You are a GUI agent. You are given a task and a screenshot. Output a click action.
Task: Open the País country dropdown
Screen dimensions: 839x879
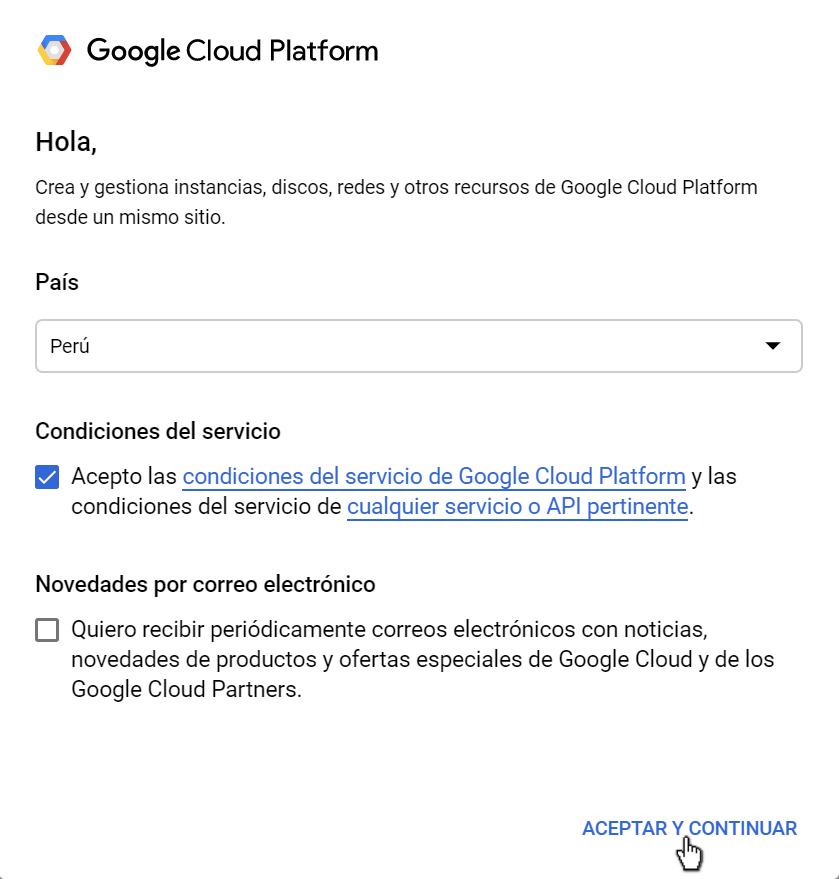click(419, 346)
